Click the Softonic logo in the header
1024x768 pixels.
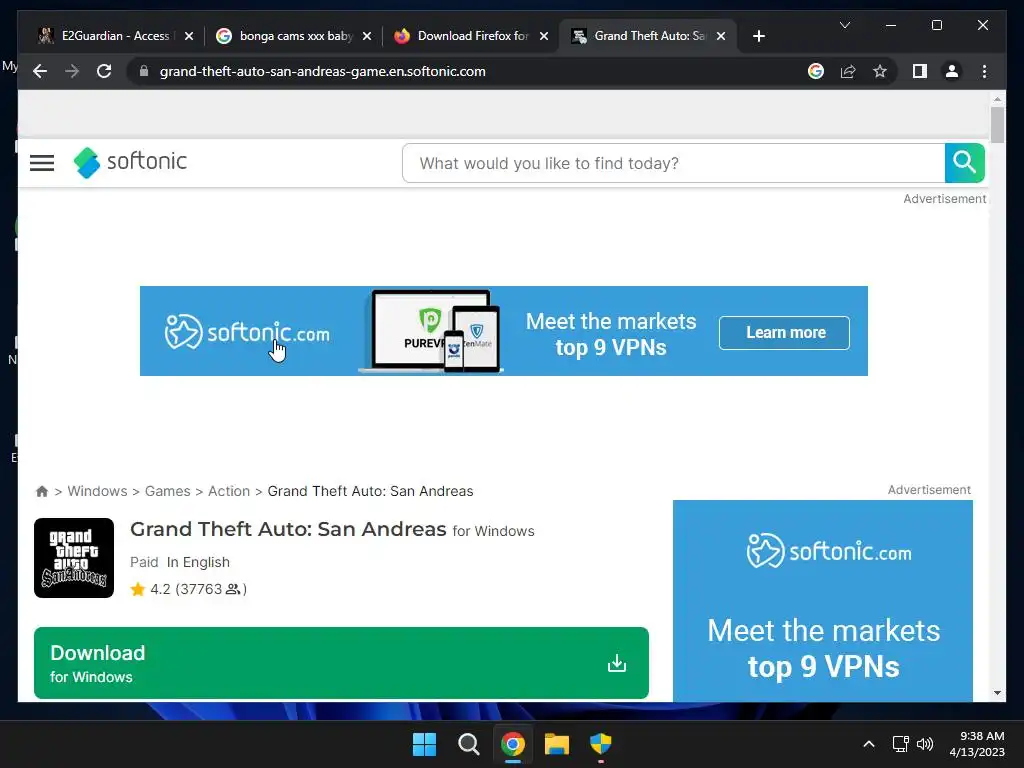130,162
